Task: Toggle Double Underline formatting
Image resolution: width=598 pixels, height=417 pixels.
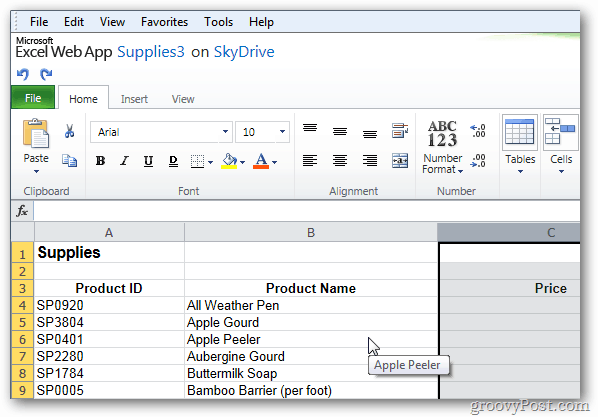Action: [173, 161]
